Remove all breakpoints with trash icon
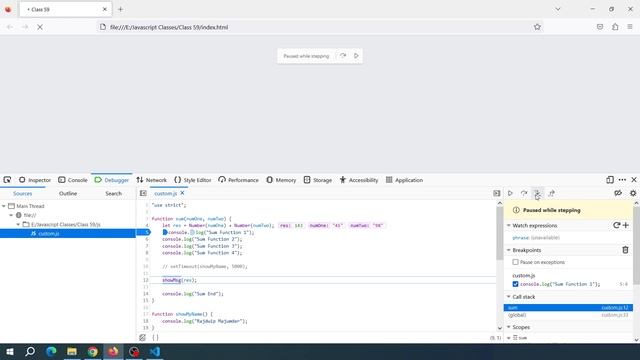640x360 pixels. pyautogui.click(x=625, y=250)
